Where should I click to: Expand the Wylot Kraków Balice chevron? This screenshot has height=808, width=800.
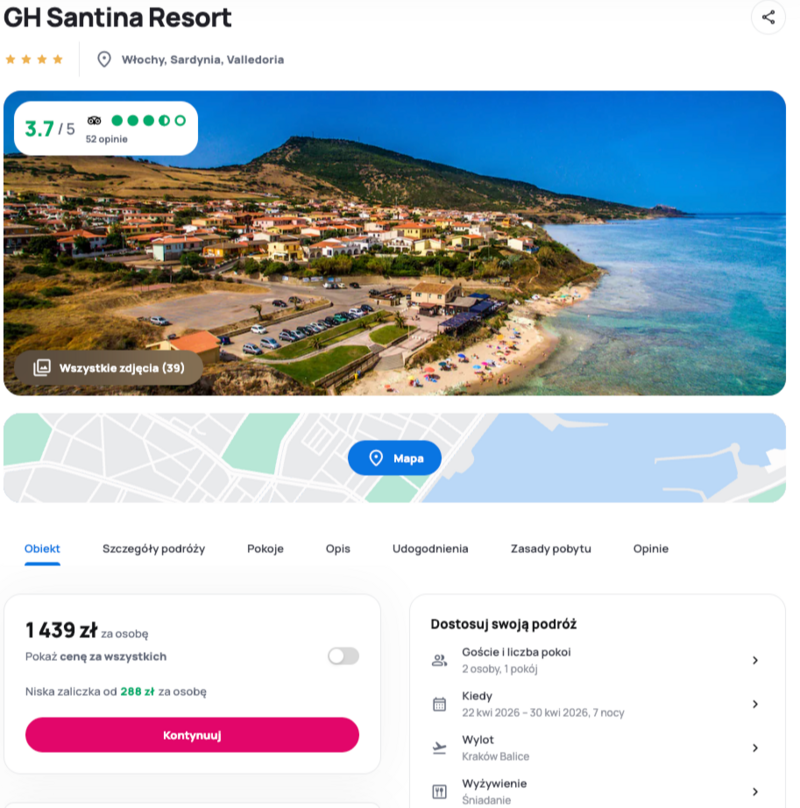(755, 748)
